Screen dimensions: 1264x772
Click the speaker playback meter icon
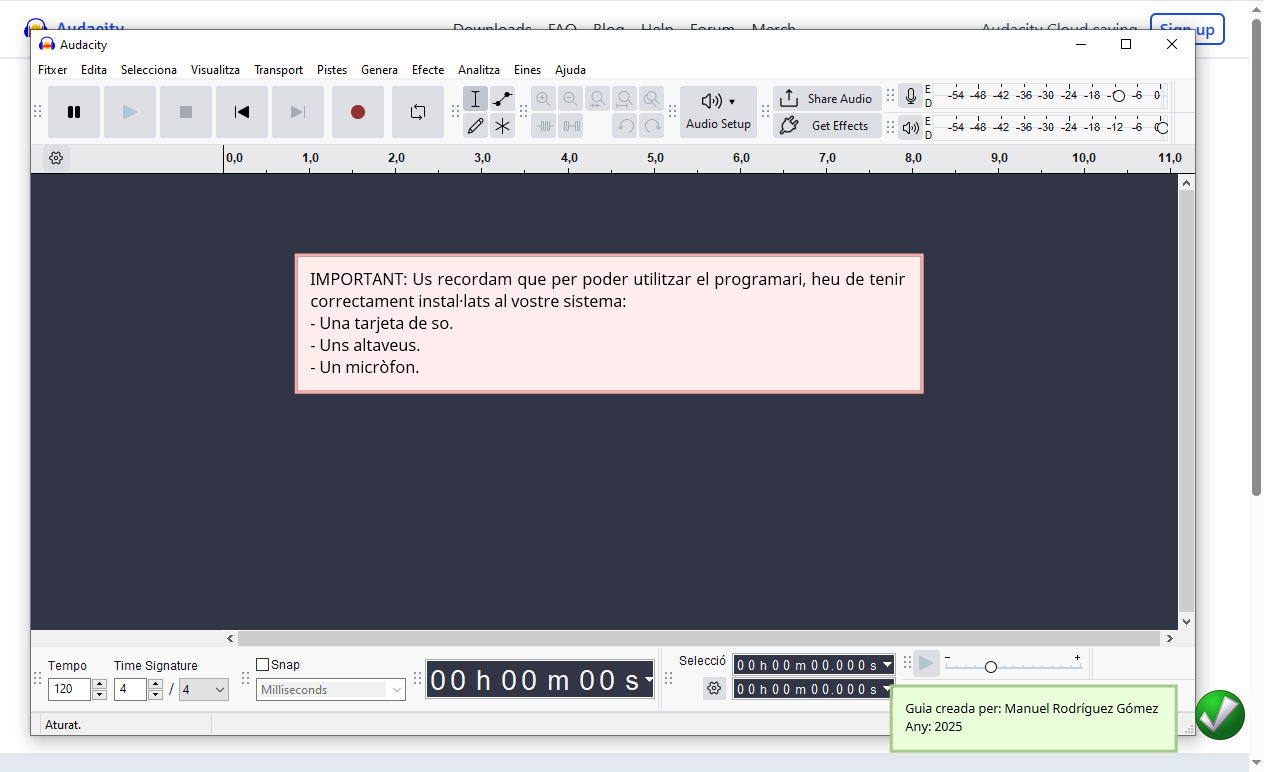pos(910,127)
